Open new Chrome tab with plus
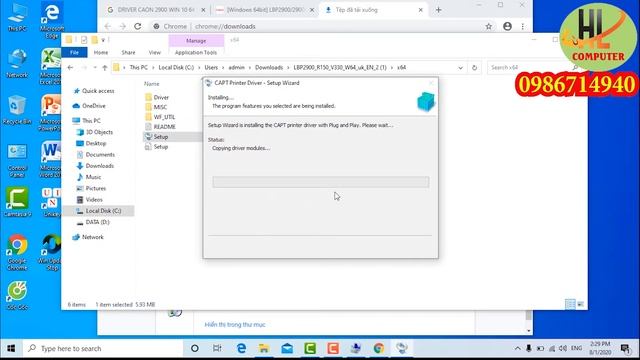Screen dimensions: 640x360 pyautogui.click(x=438, y=10)
